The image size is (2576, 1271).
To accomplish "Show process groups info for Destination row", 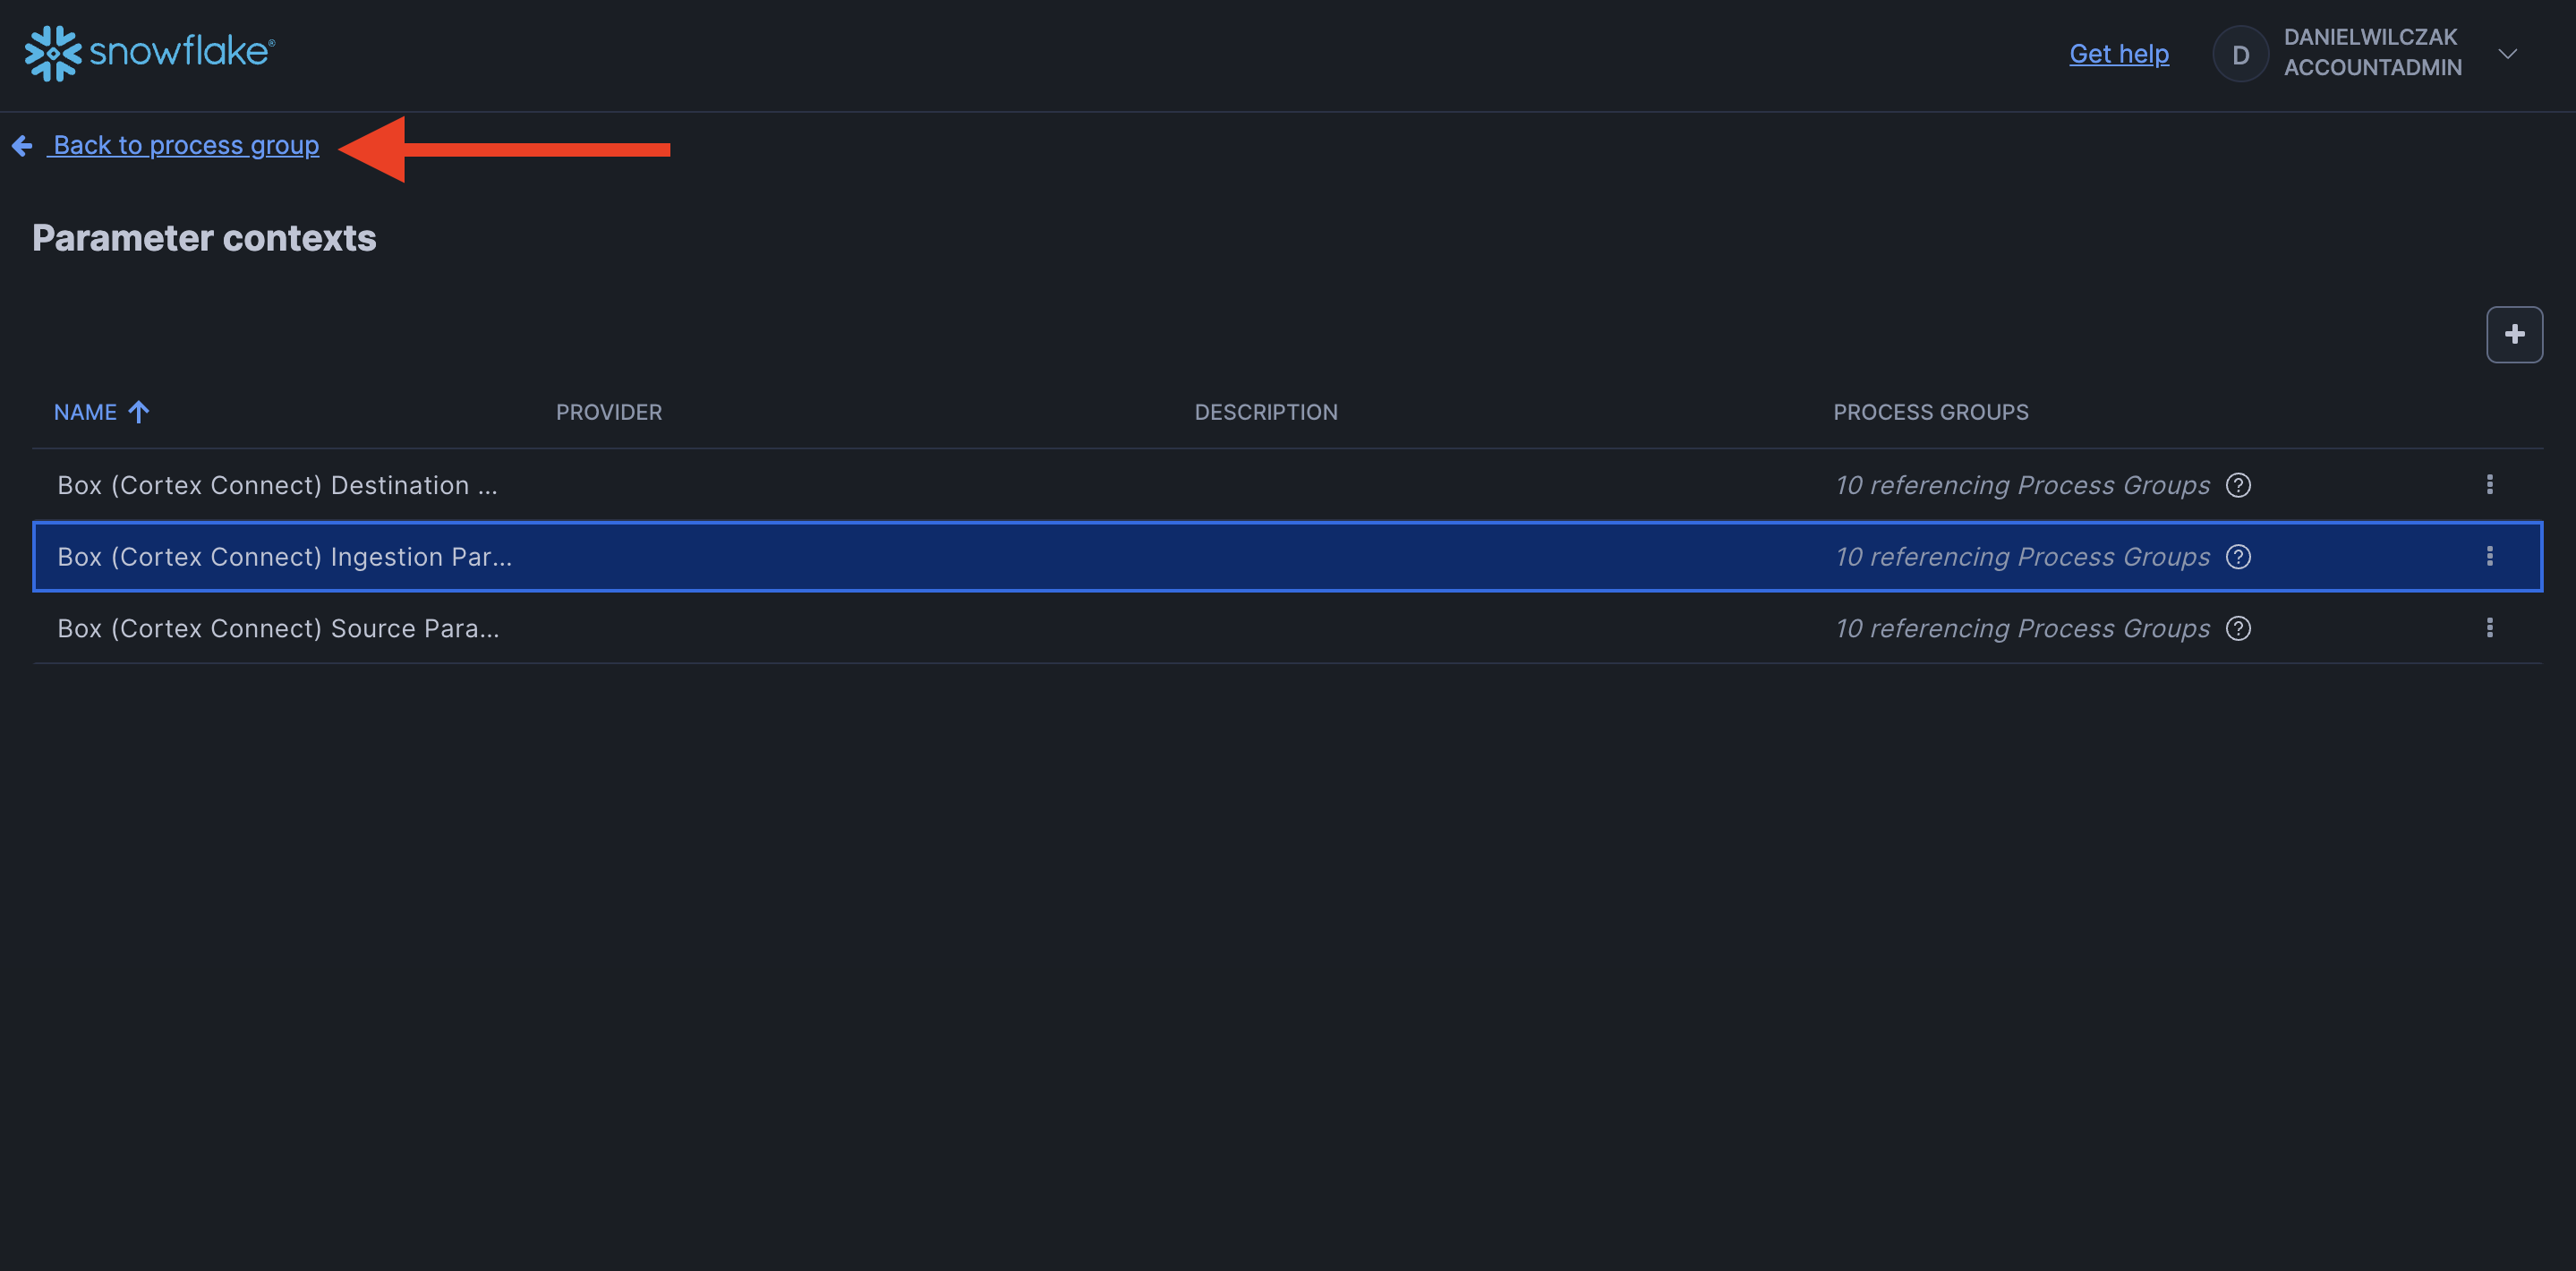I will point(2238,485).
